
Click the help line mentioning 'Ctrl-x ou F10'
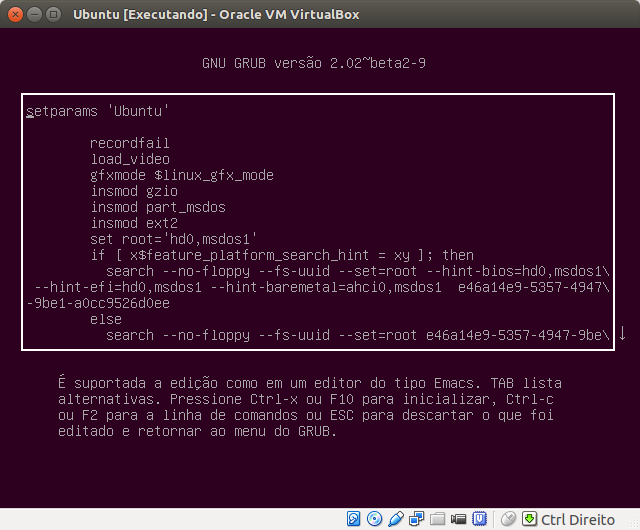(306, 399)
